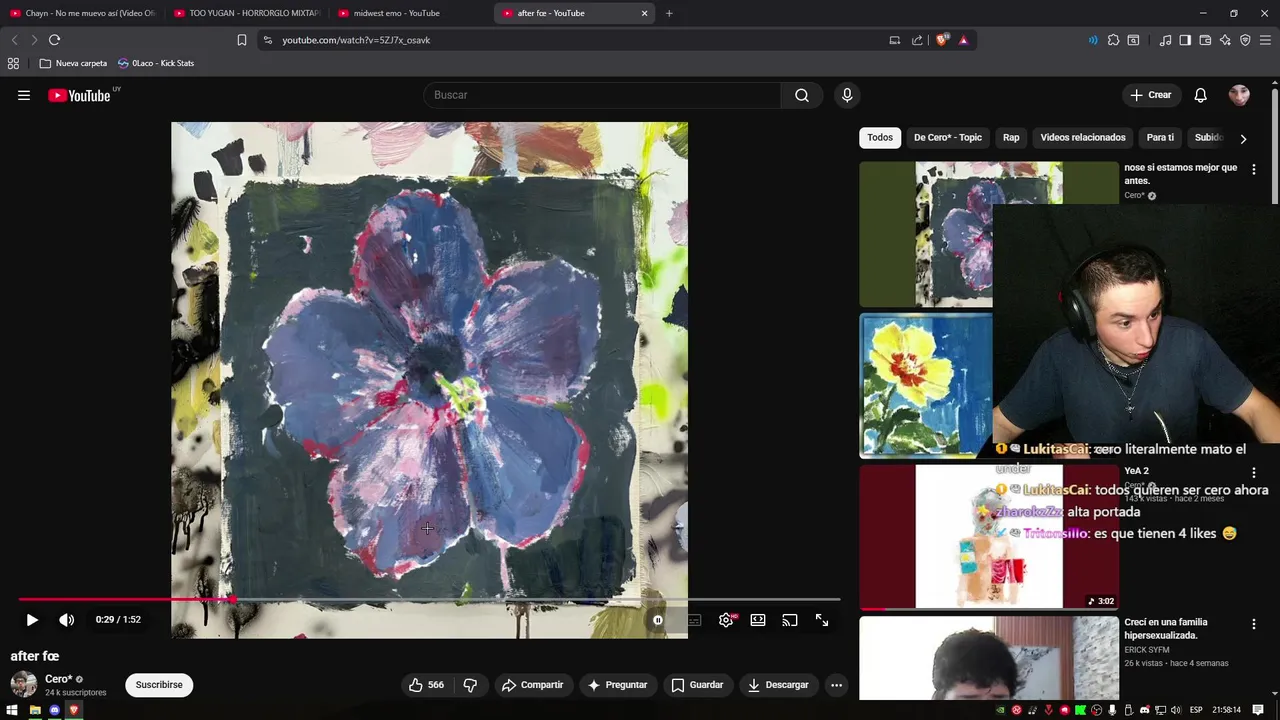The height and width of the screenshot is (720, 1280).
Task: Click the Preguntar button
Action: [618, 685]
